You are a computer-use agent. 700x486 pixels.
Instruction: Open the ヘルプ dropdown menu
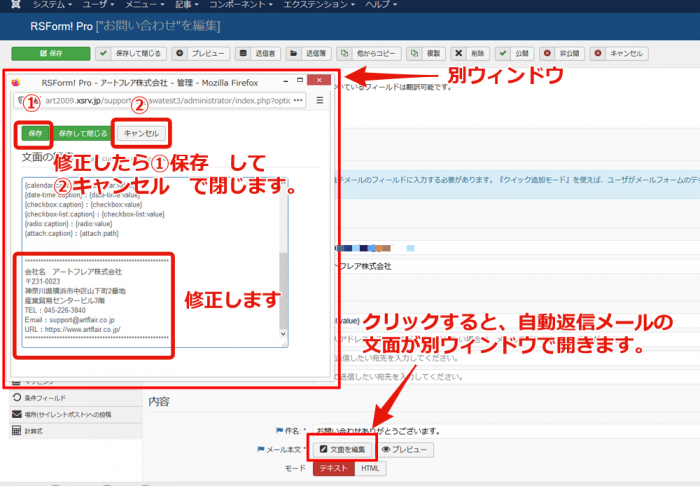click(x=380, y=4)
